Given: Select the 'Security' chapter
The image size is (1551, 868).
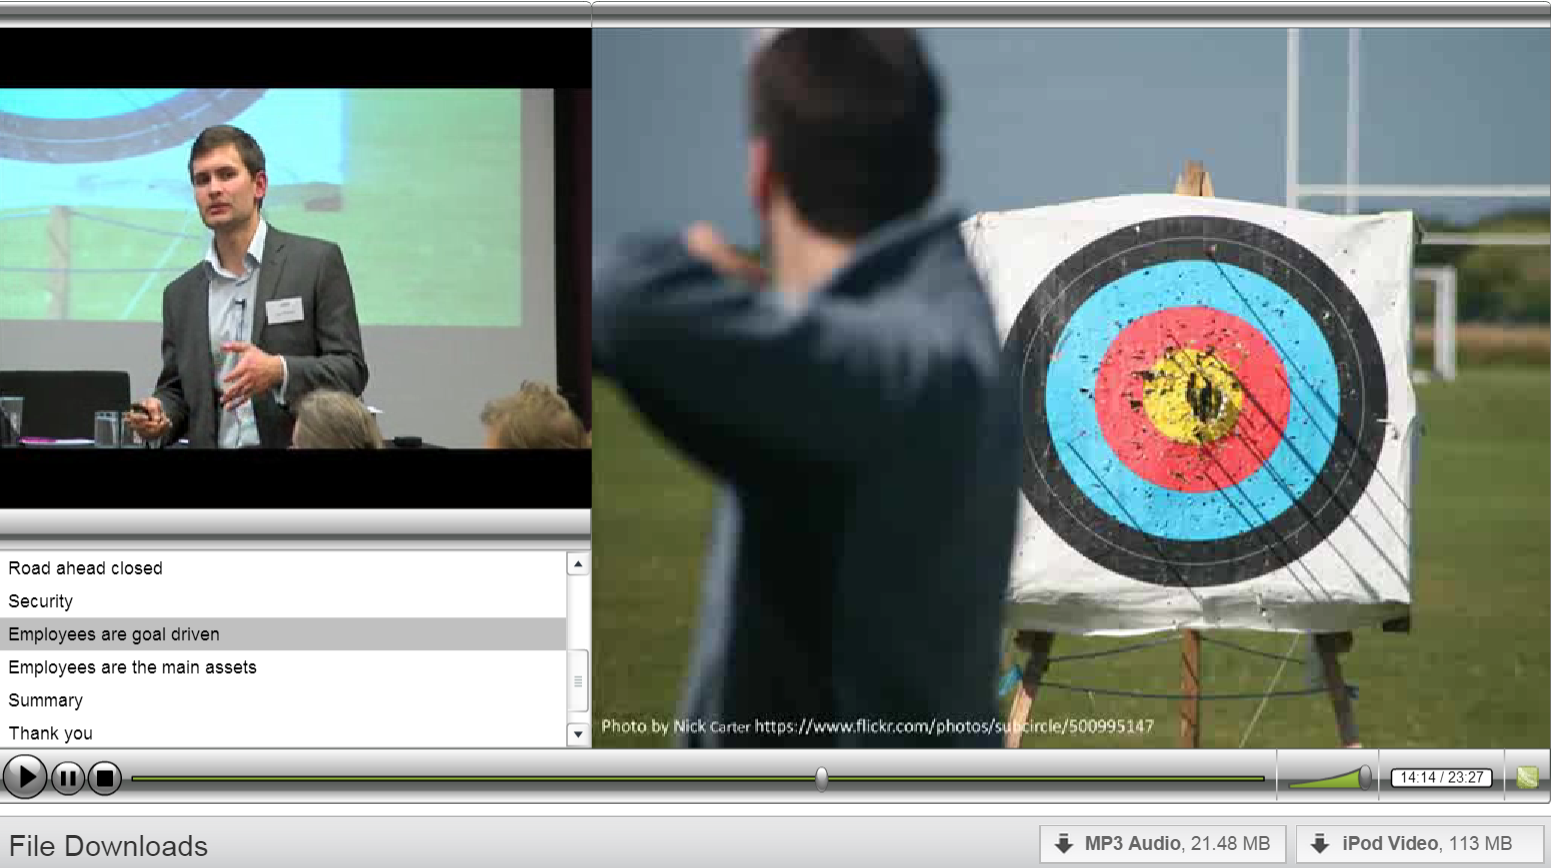Looking at the screenshot, I should pyautogui.click(x=41, y=601).
